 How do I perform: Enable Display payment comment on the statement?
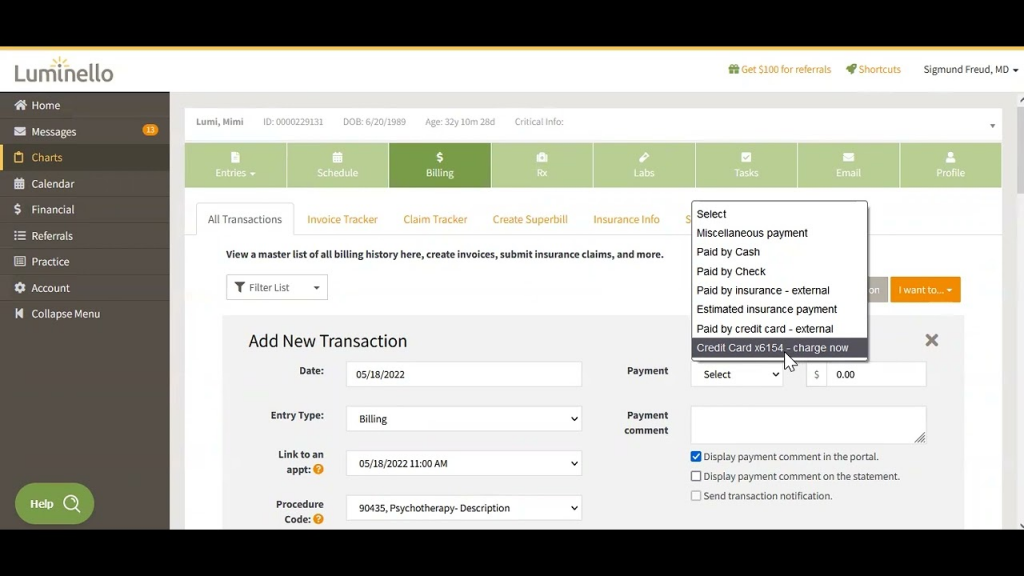pos(696,476)
